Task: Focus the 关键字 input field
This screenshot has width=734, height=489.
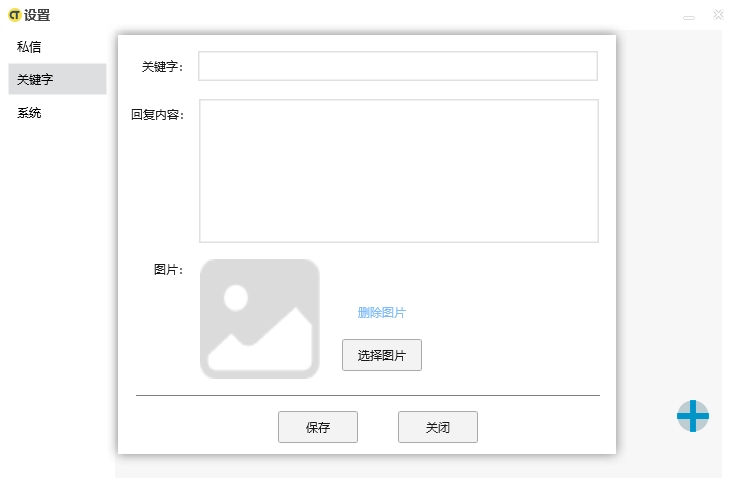Action: [398, 66]
